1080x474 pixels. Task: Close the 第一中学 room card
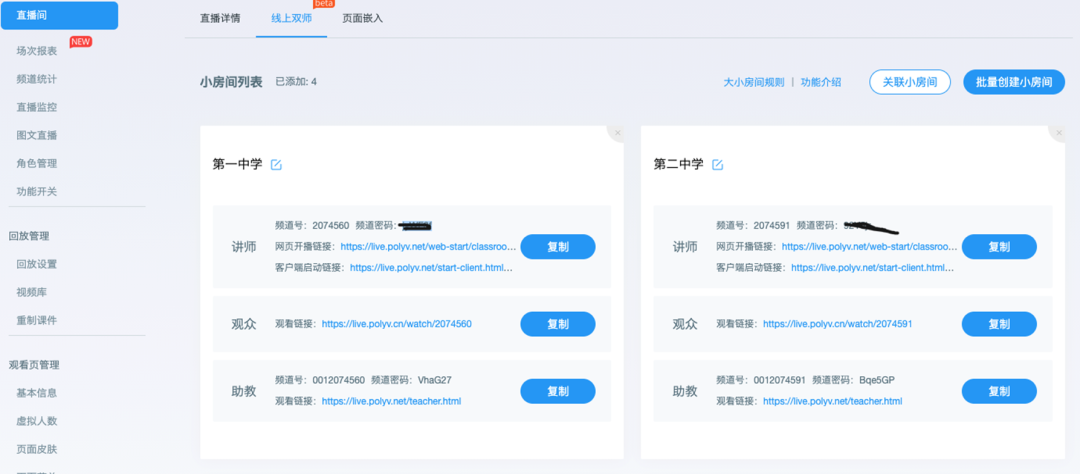(x=617, y=133)
